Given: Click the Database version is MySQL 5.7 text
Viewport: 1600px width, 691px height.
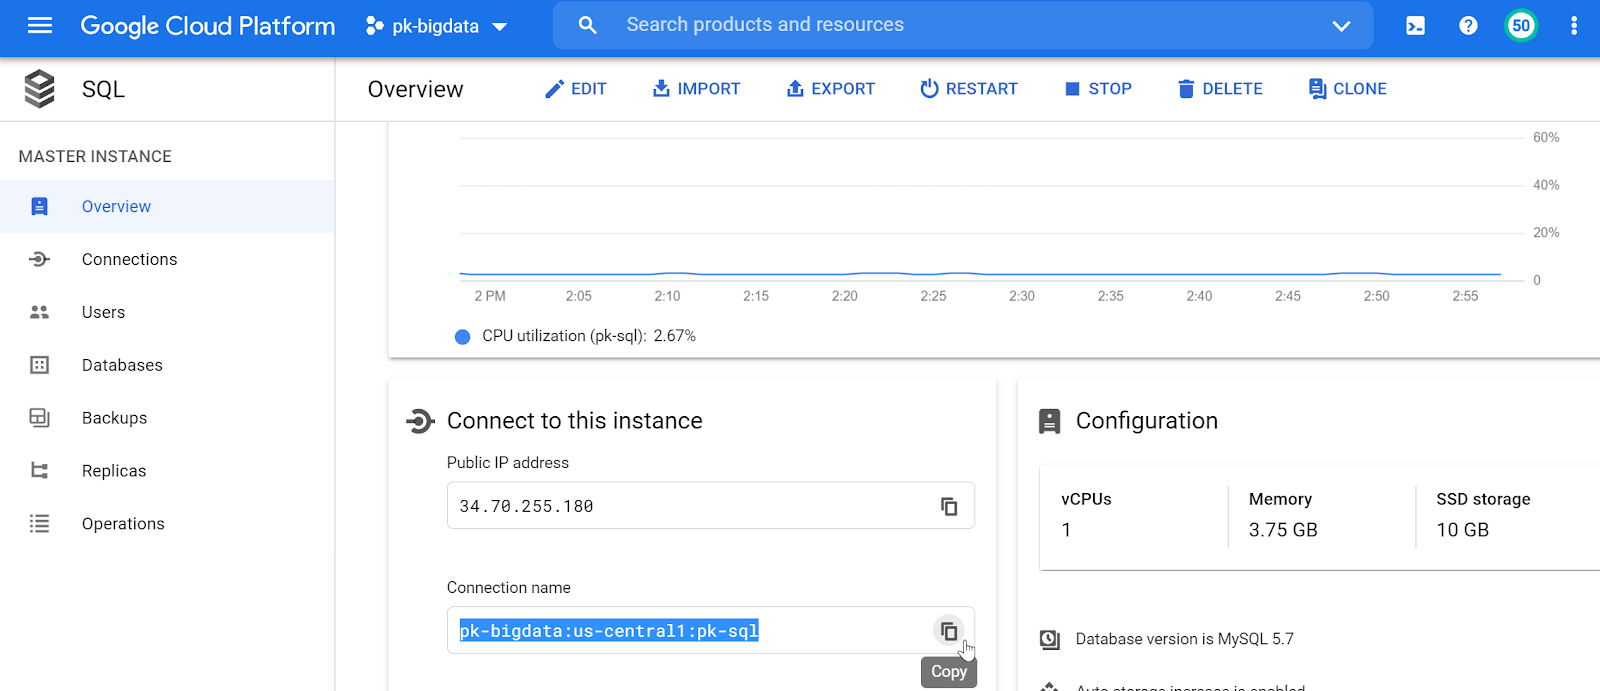Looking at the screenshot, I should tap(1184, 639).
